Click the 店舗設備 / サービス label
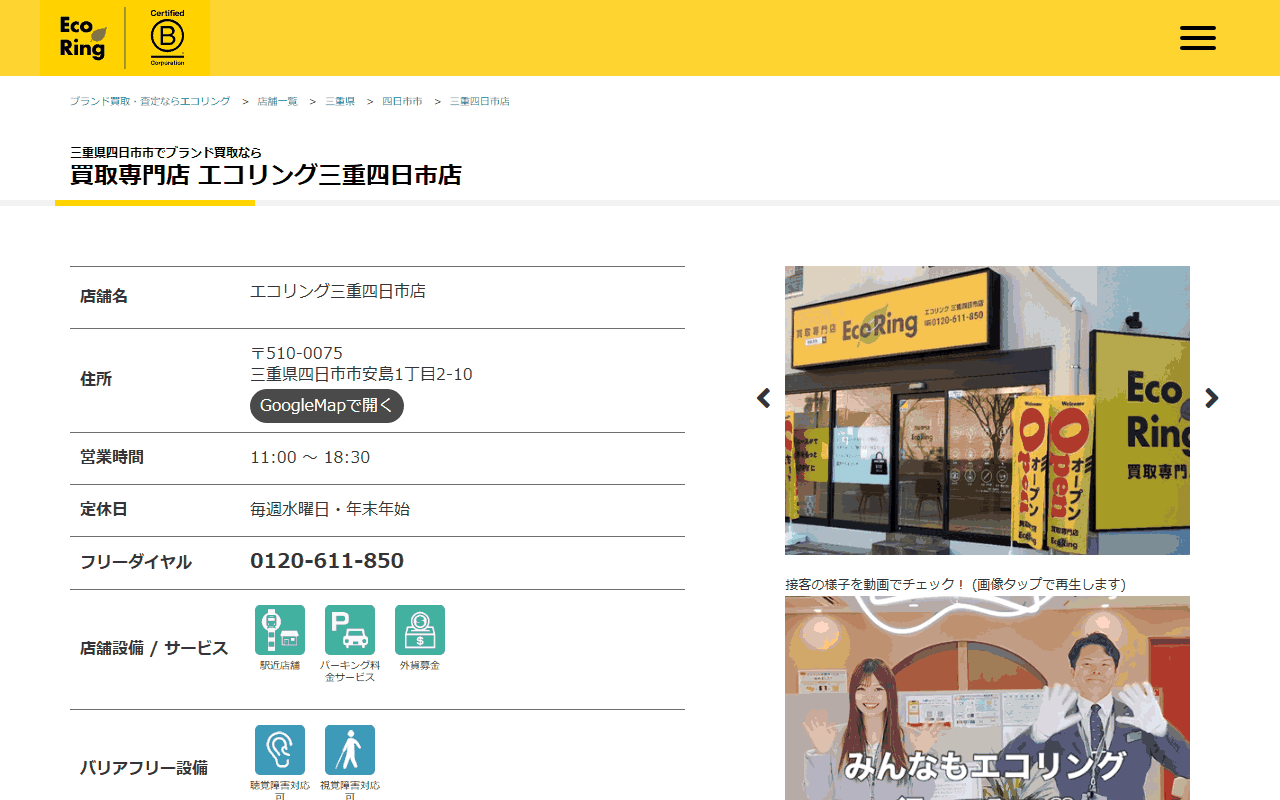Image resolution: width=1280 pixels, height=800 pixels. [x=154, y=648]
